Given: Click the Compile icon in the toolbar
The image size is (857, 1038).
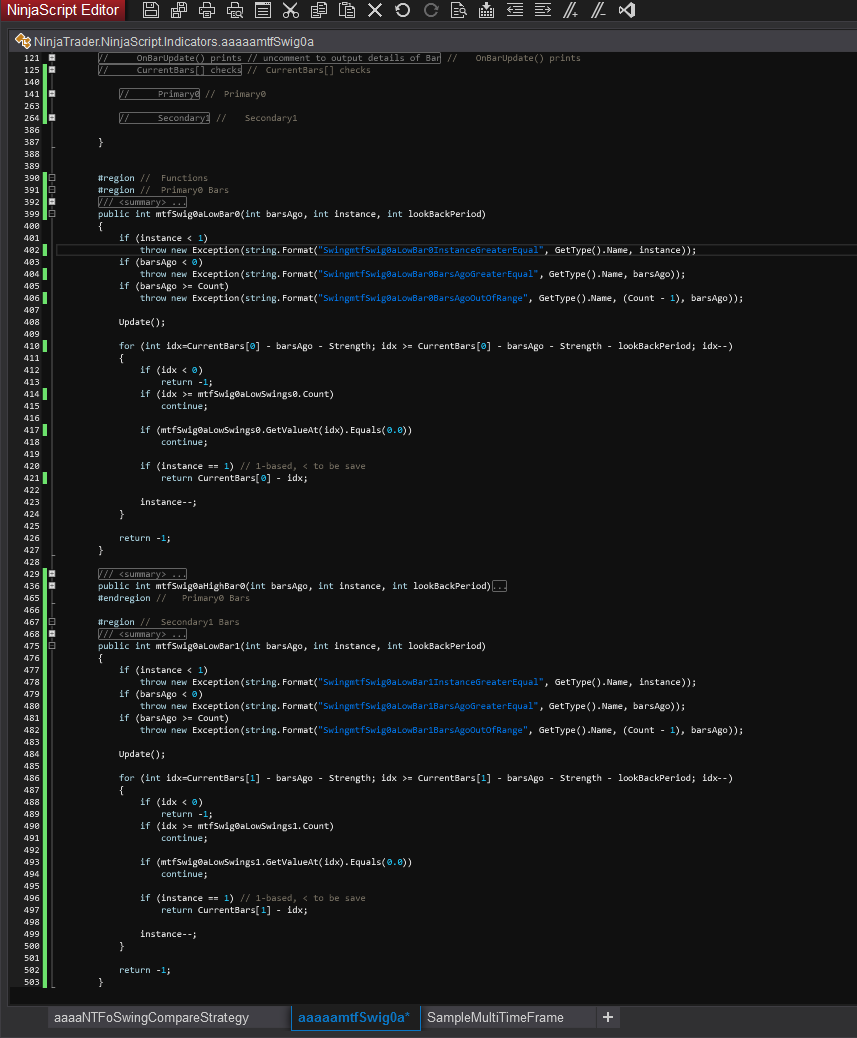Looking at the screenshot, I should click(x=487, y=11).
